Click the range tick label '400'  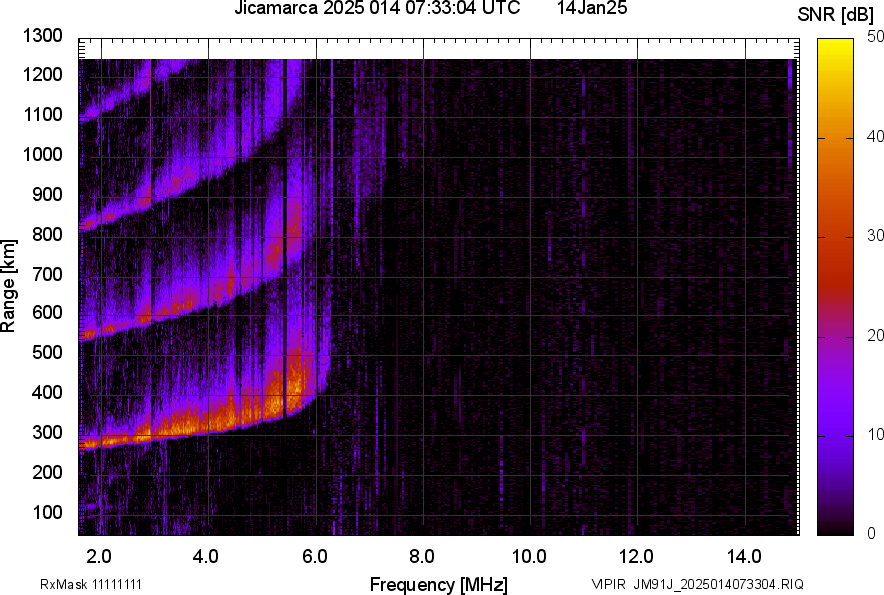[x=47, y=392]
